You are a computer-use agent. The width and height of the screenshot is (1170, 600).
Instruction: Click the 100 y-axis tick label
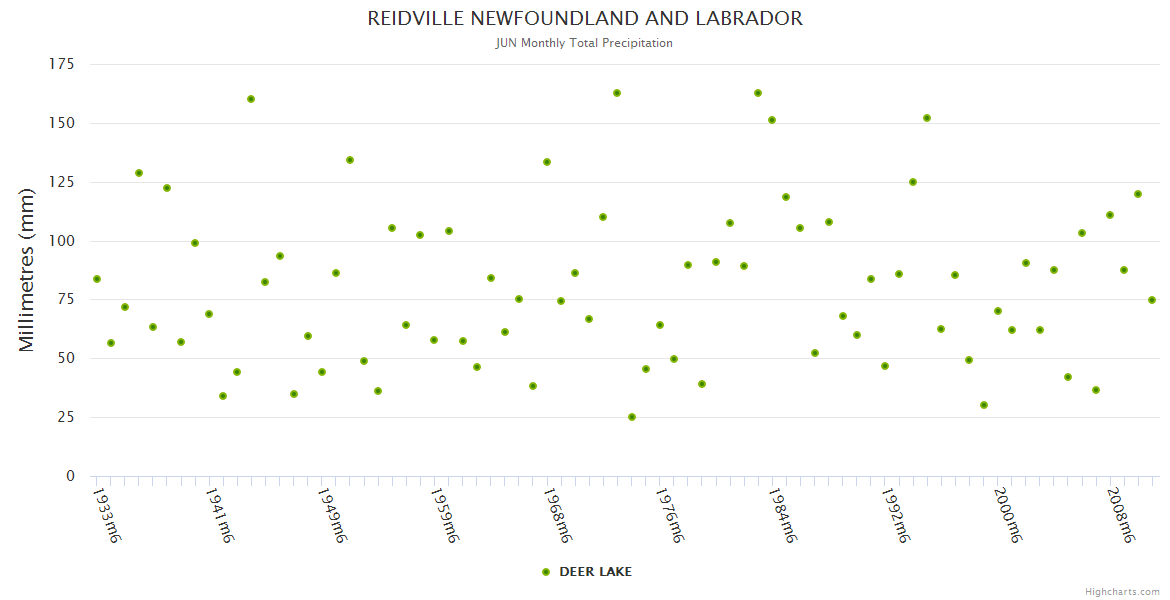pos(62,241)
